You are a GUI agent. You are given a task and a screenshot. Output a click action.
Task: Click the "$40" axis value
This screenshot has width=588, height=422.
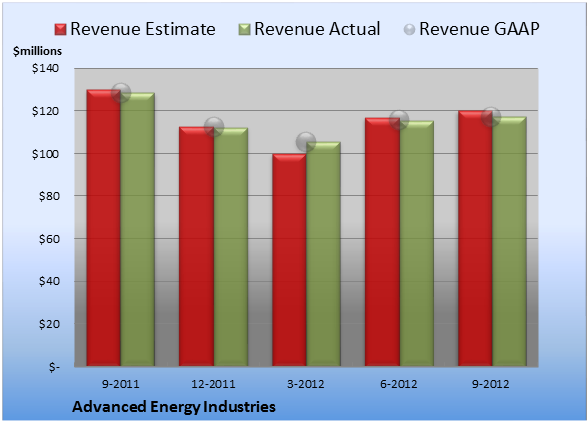click(x=49, y=281)
